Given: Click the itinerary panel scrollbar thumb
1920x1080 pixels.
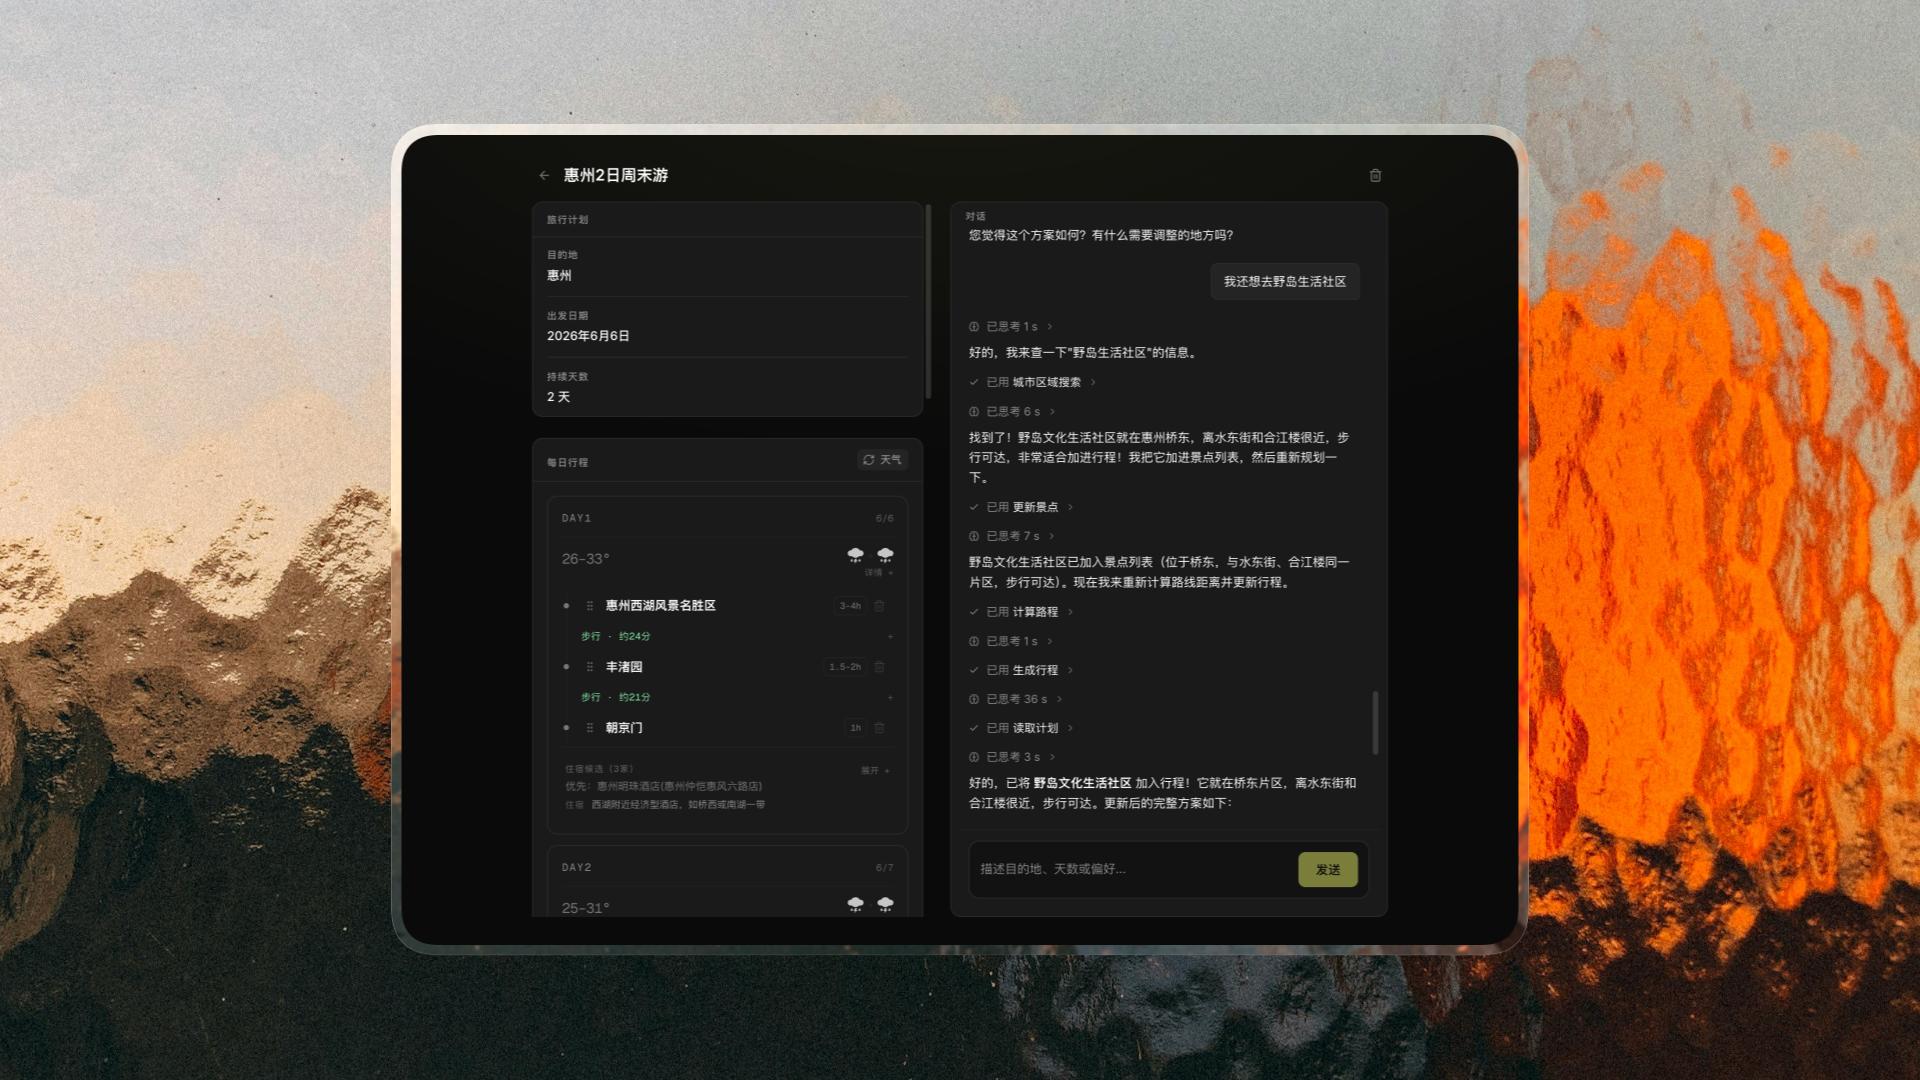Looking at the screenshot, I should [928, 301].
